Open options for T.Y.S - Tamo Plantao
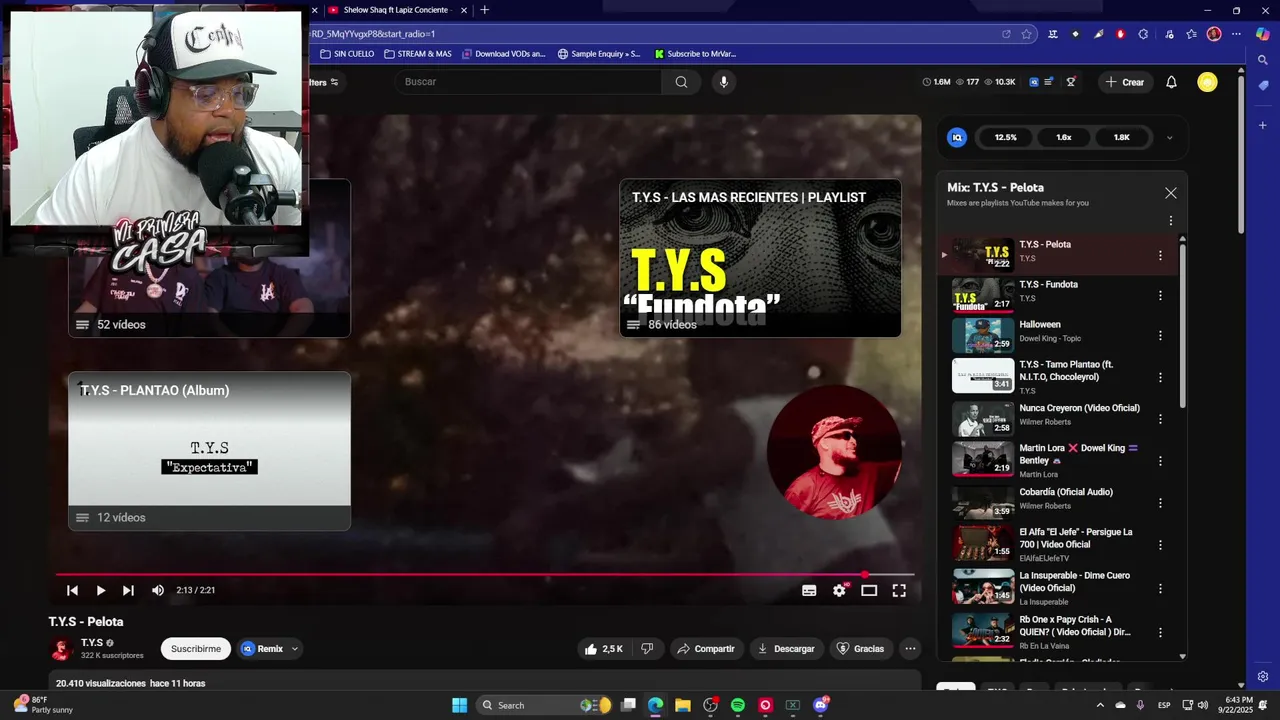 pos(1160,378)
